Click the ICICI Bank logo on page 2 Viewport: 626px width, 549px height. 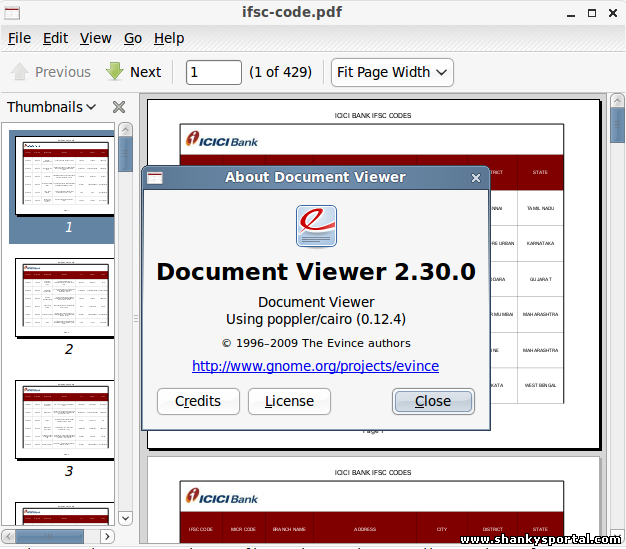pyautogui.click(x=222, y=496)
